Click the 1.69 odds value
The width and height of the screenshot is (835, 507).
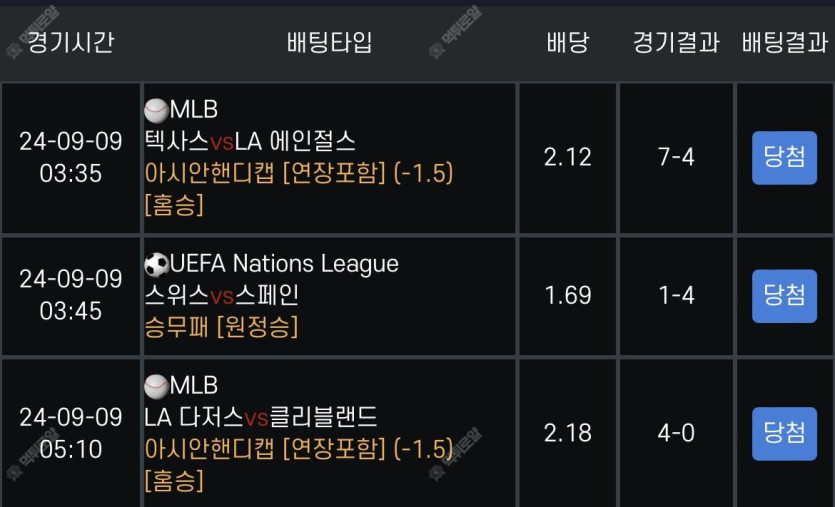[568, 296]
